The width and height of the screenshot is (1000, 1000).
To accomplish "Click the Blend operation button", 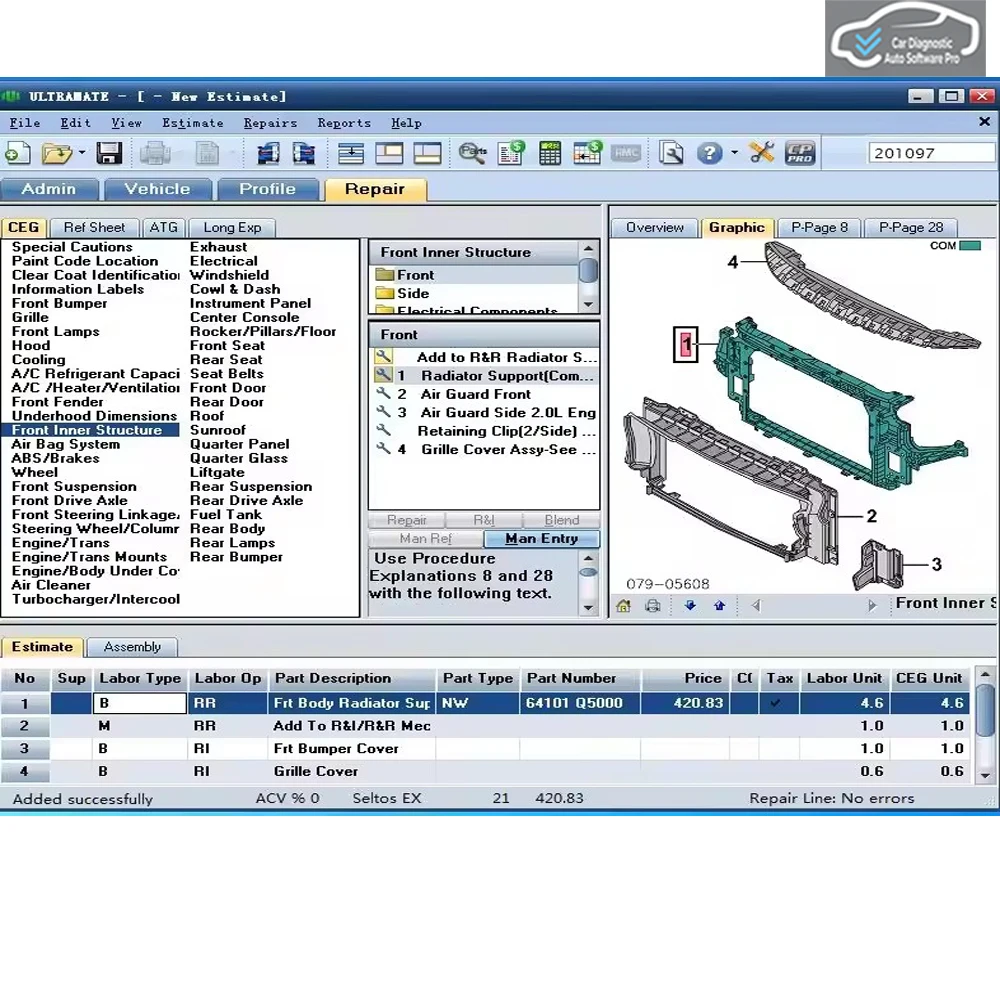I will tap(561, 520).
